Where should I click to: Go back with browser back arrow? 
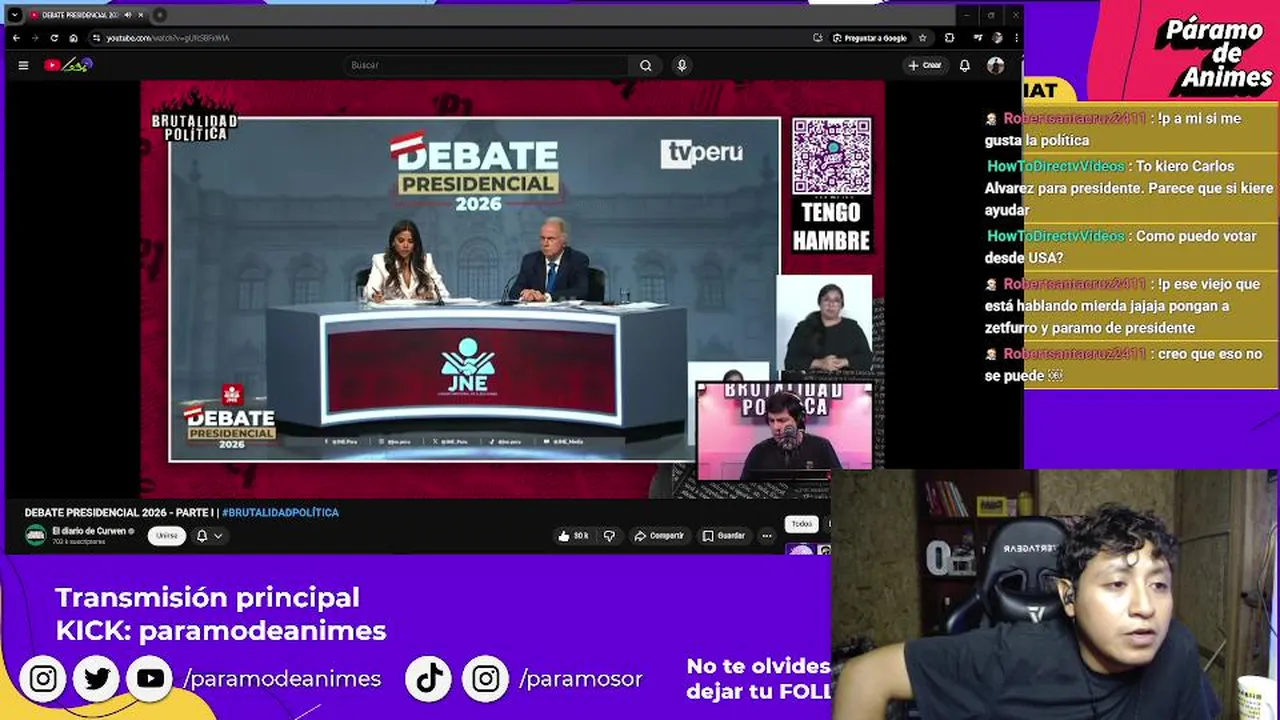click(x=16, y=38)
